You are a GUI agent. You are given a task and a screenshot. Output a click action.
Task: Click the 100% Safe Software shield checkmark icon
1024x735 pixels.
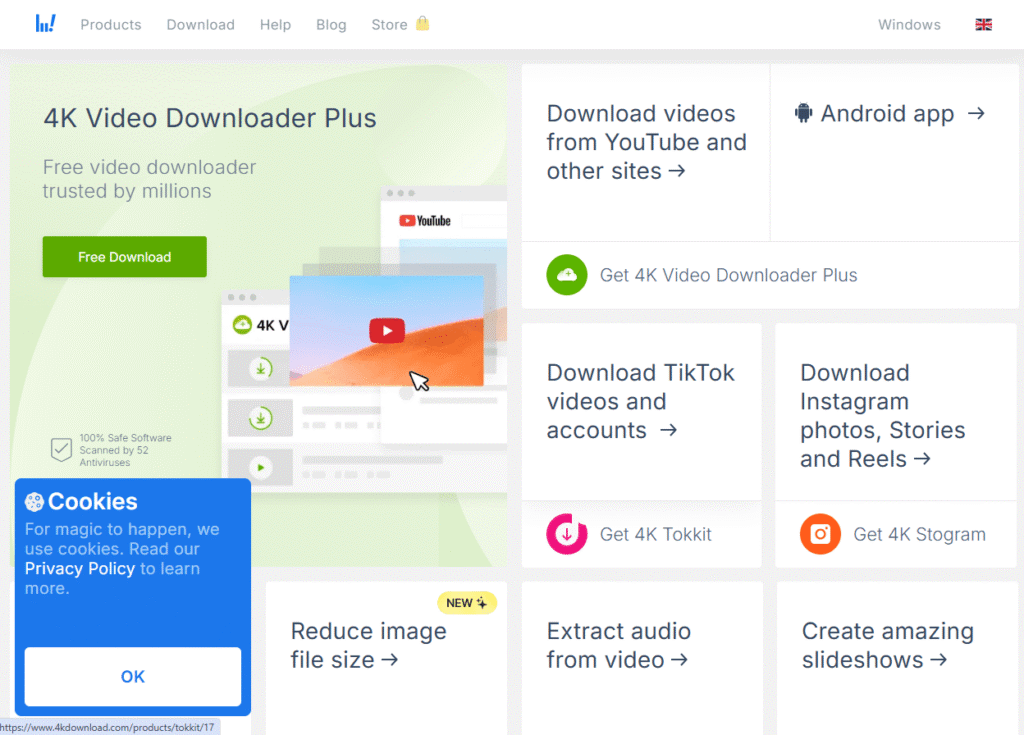click(x=61, y=449)
